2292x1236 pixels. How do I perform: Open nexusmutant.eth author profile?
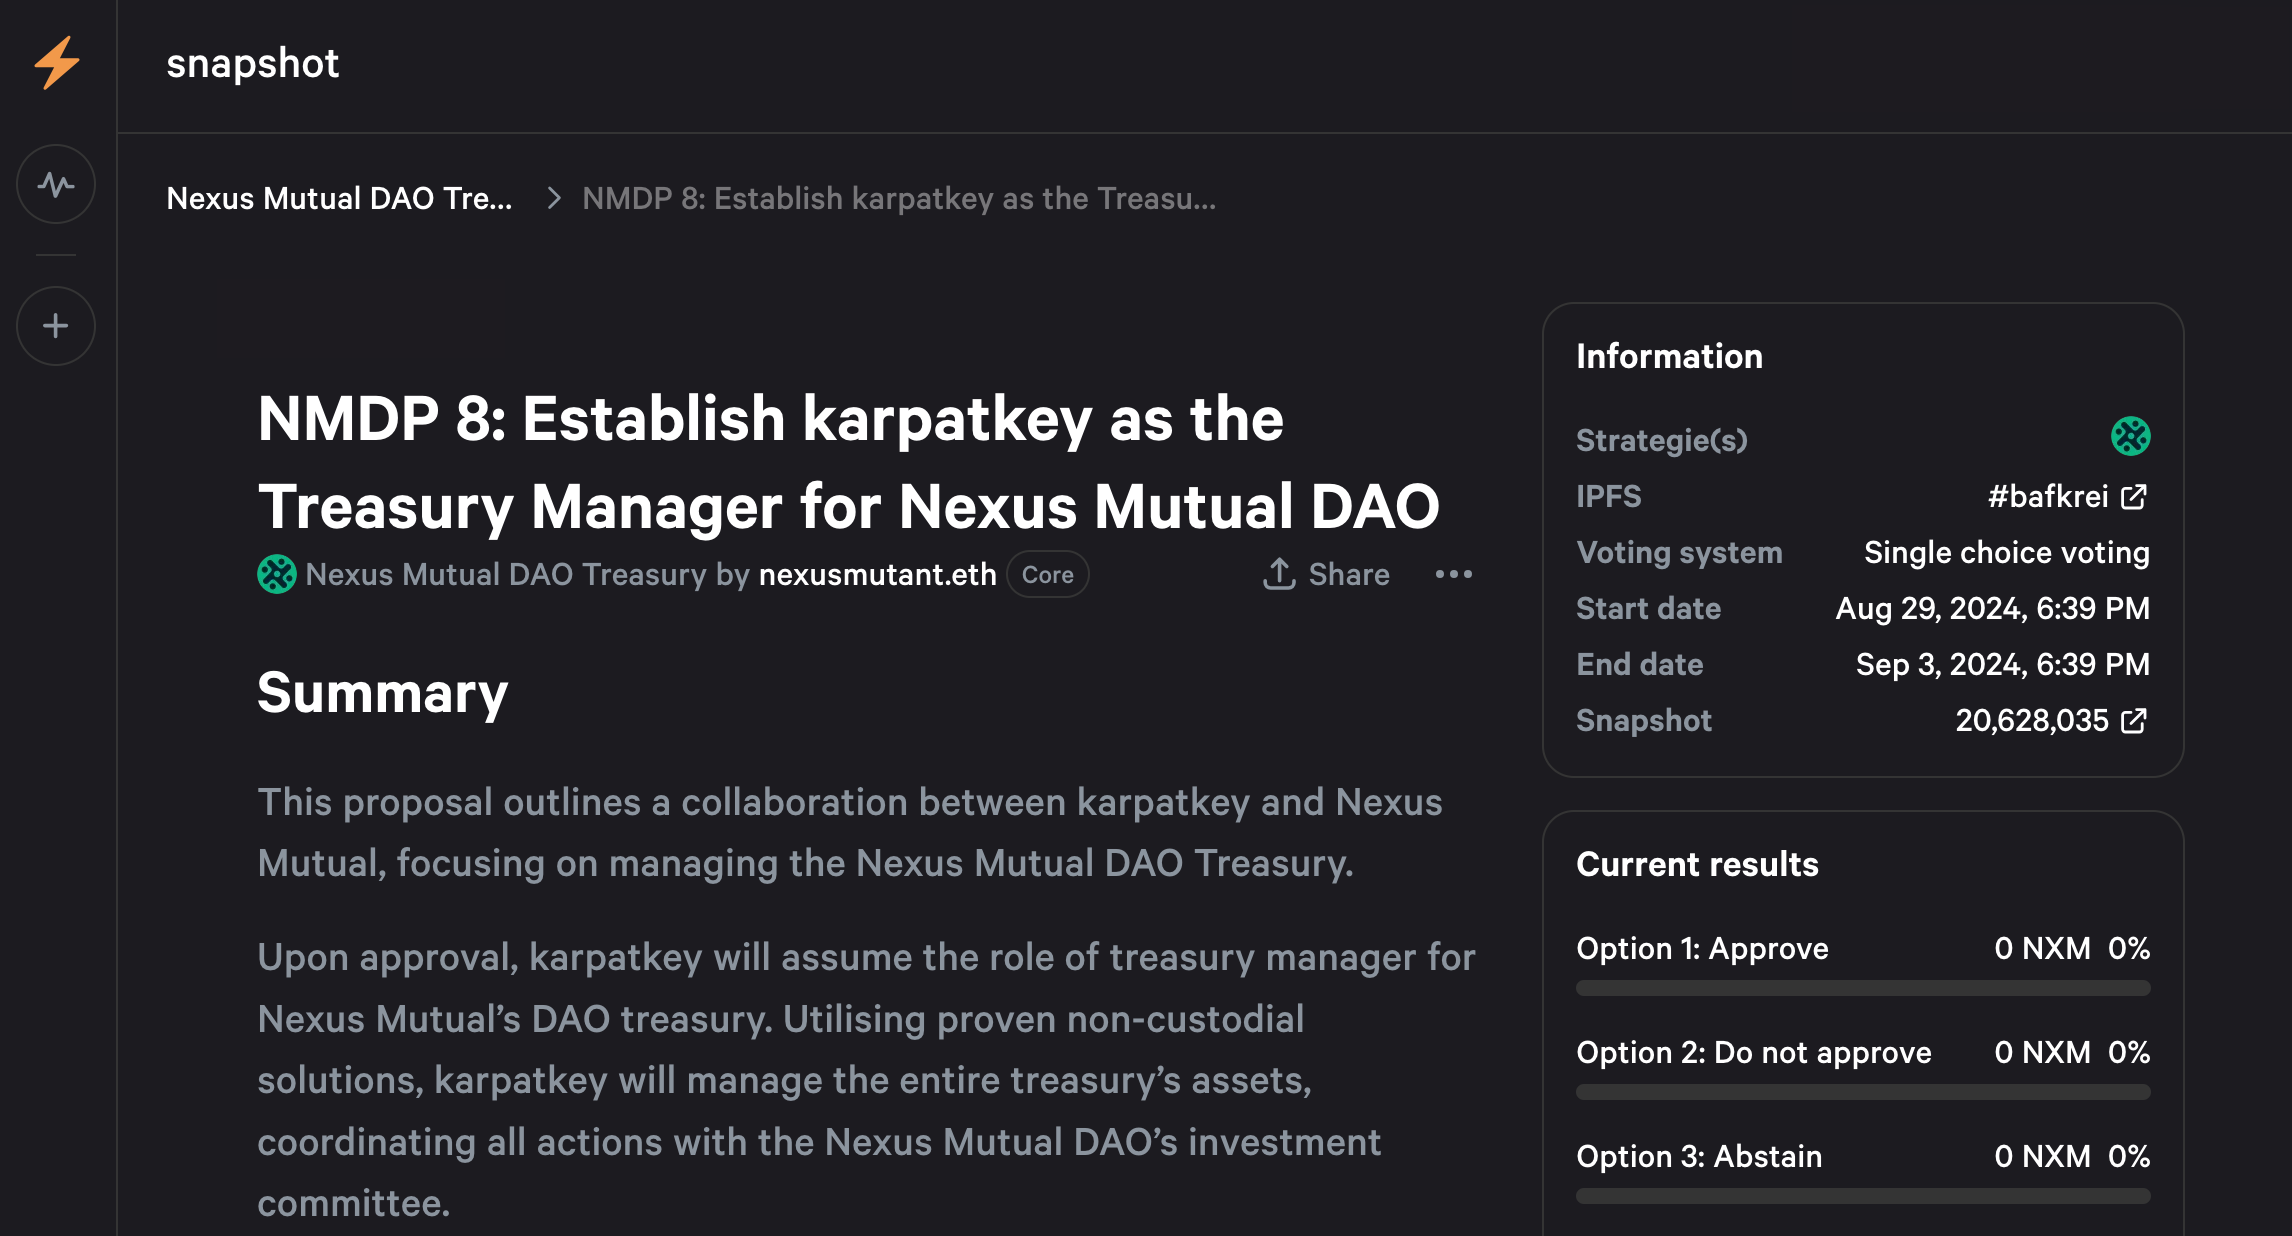[x=877, y=575]
